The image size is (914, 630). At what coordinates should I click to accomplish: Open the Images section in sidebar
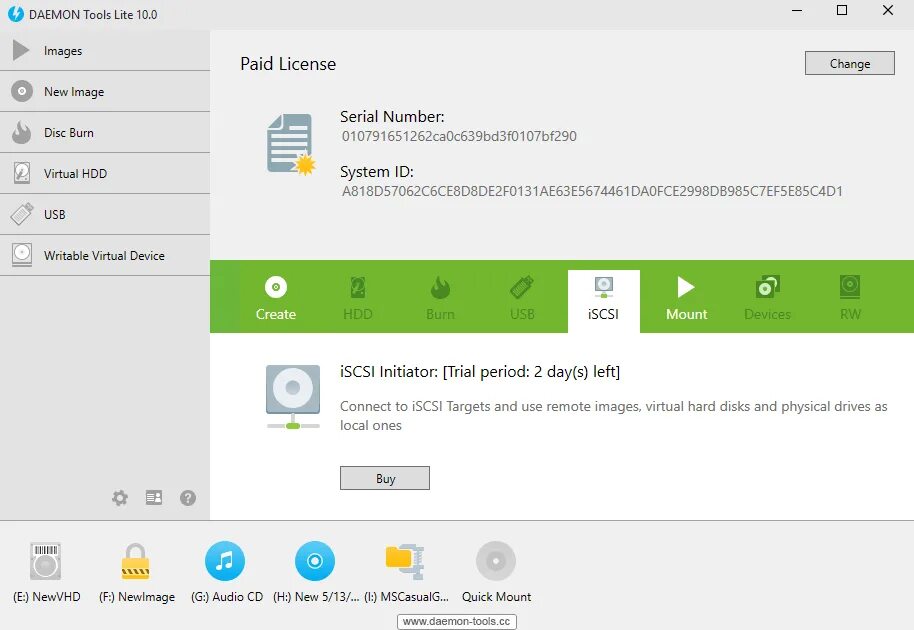[105, 51]
